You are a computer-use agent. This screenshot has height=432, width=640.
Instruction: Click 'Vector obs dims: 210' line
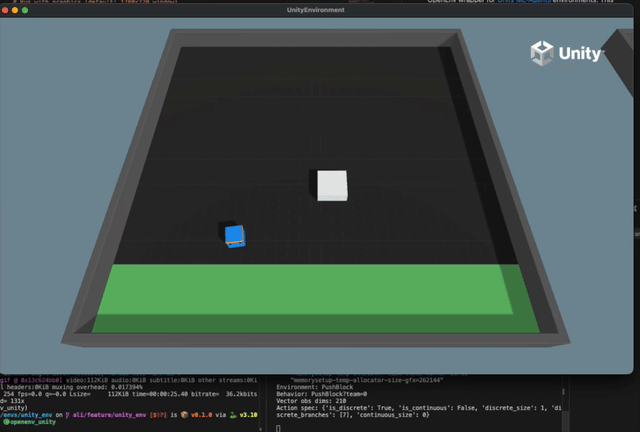point(311,401)
